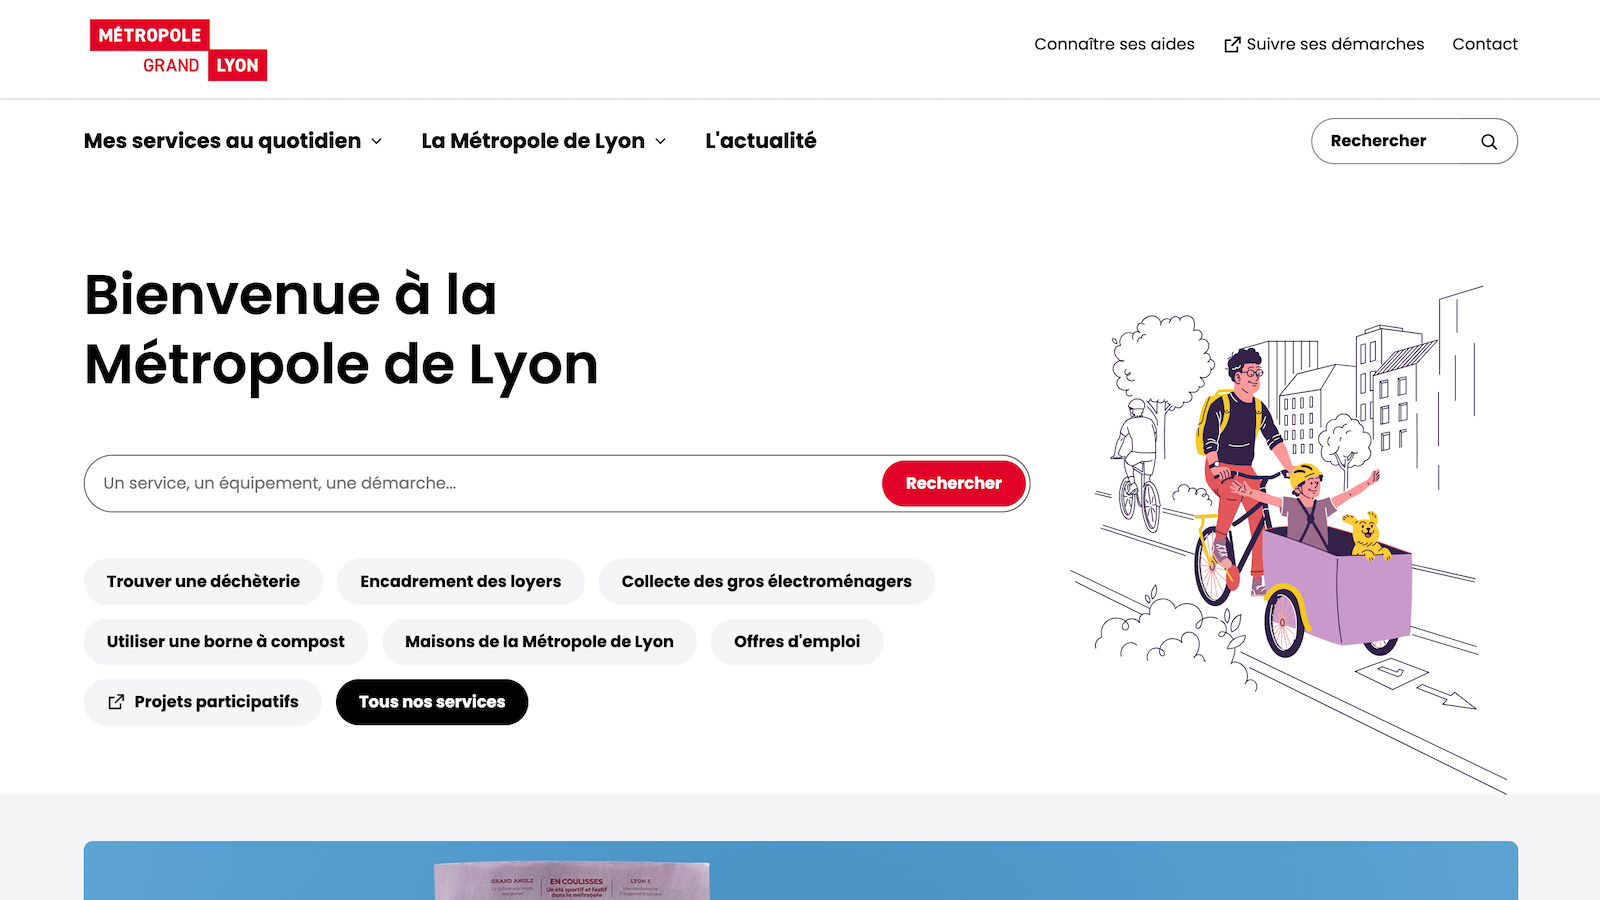The height and width of the screenshot is (900, 1600).
Task: Click the Métropole Grand Lyon logo
Action: pyautogui.click(x=178, y=48)
